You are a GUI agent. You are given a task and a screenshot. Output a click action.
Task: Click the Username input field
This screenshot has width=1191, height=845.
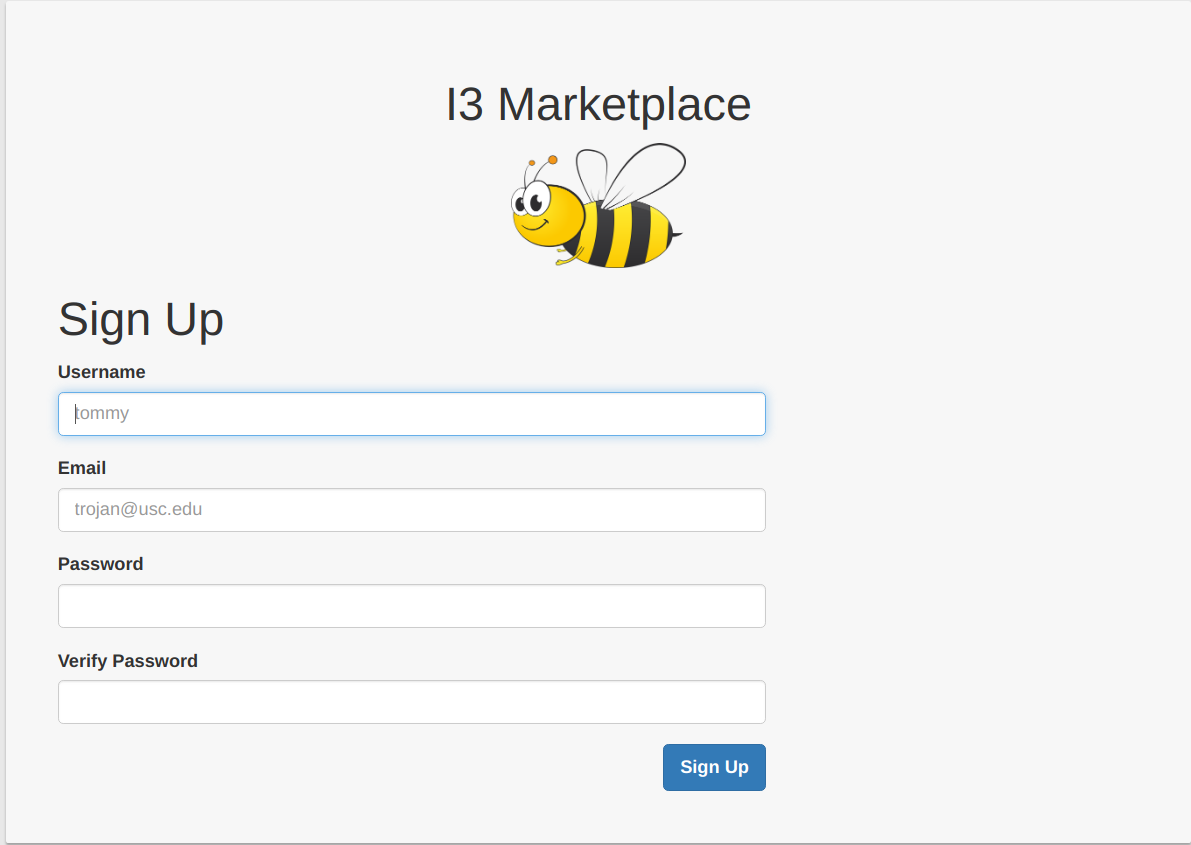[412, 414]
